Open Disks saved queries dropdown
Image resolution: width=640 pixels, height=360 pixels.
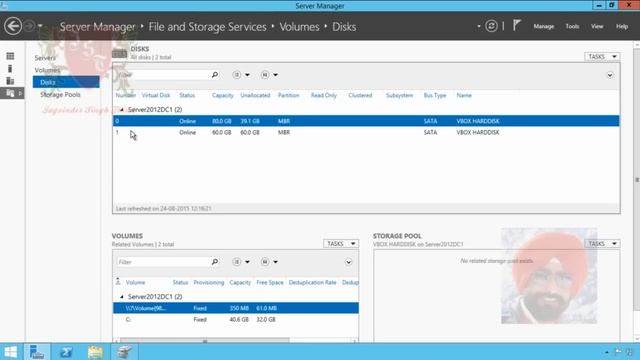coord(269,75)
